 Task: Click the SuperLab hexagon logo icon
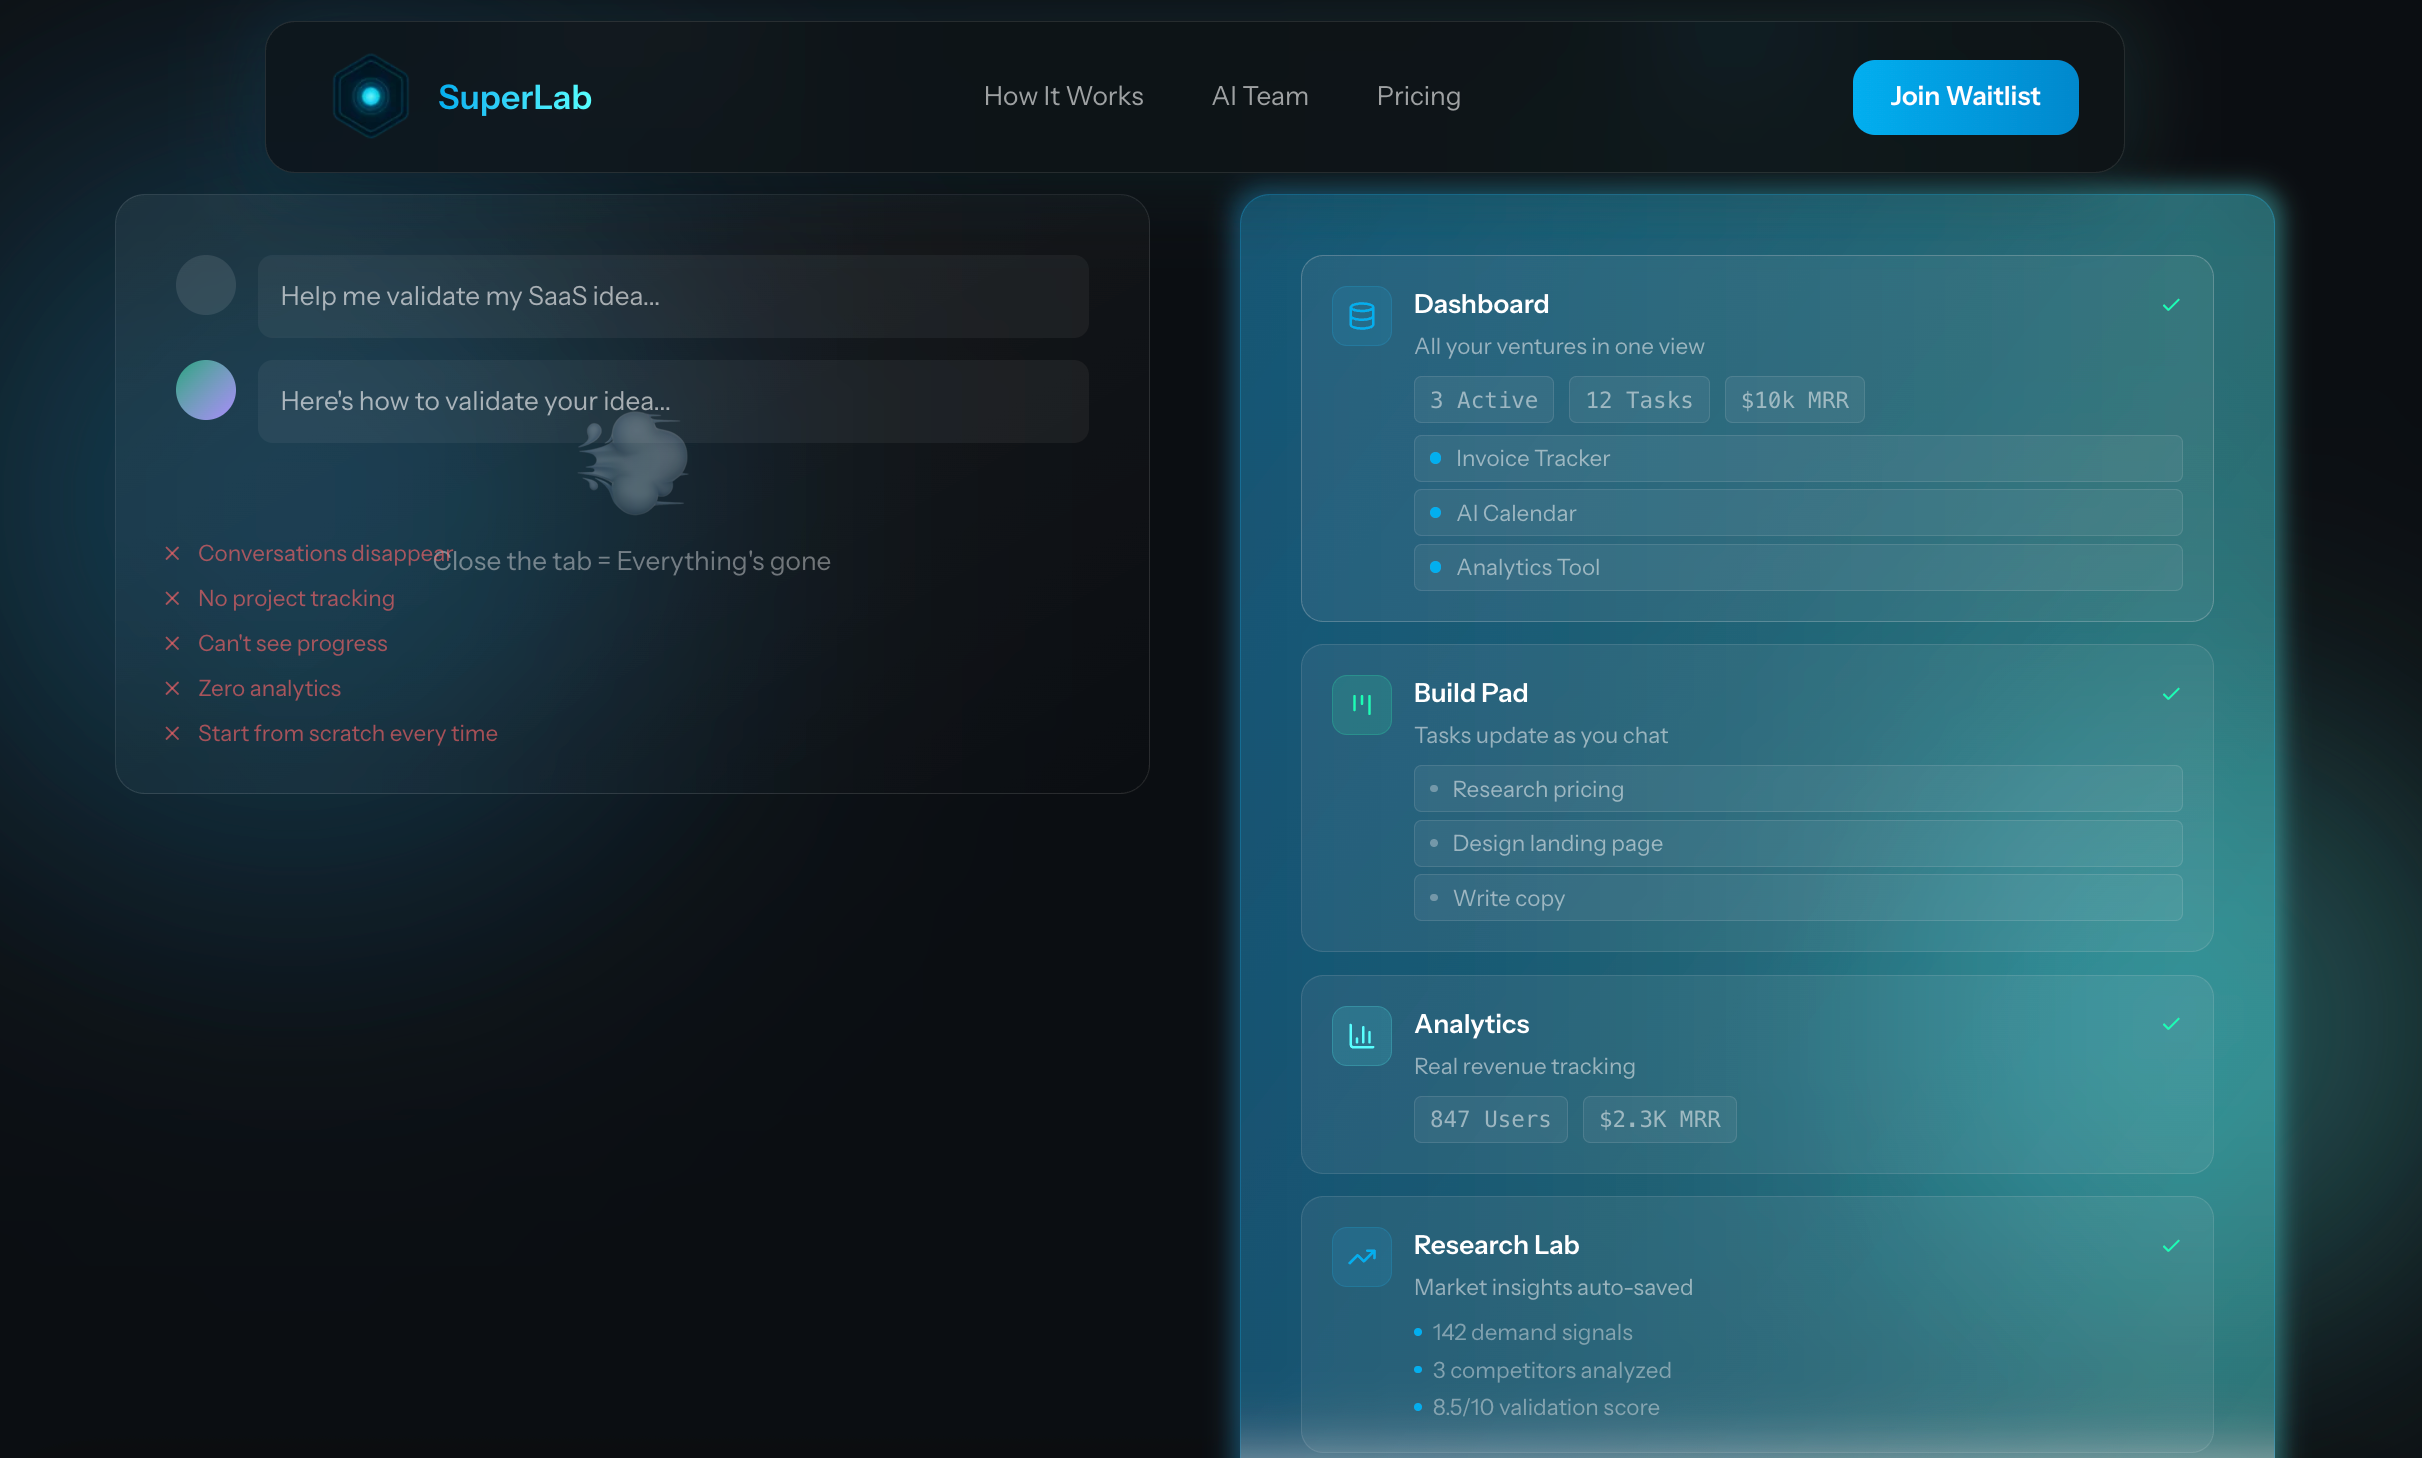coord(371,97)
